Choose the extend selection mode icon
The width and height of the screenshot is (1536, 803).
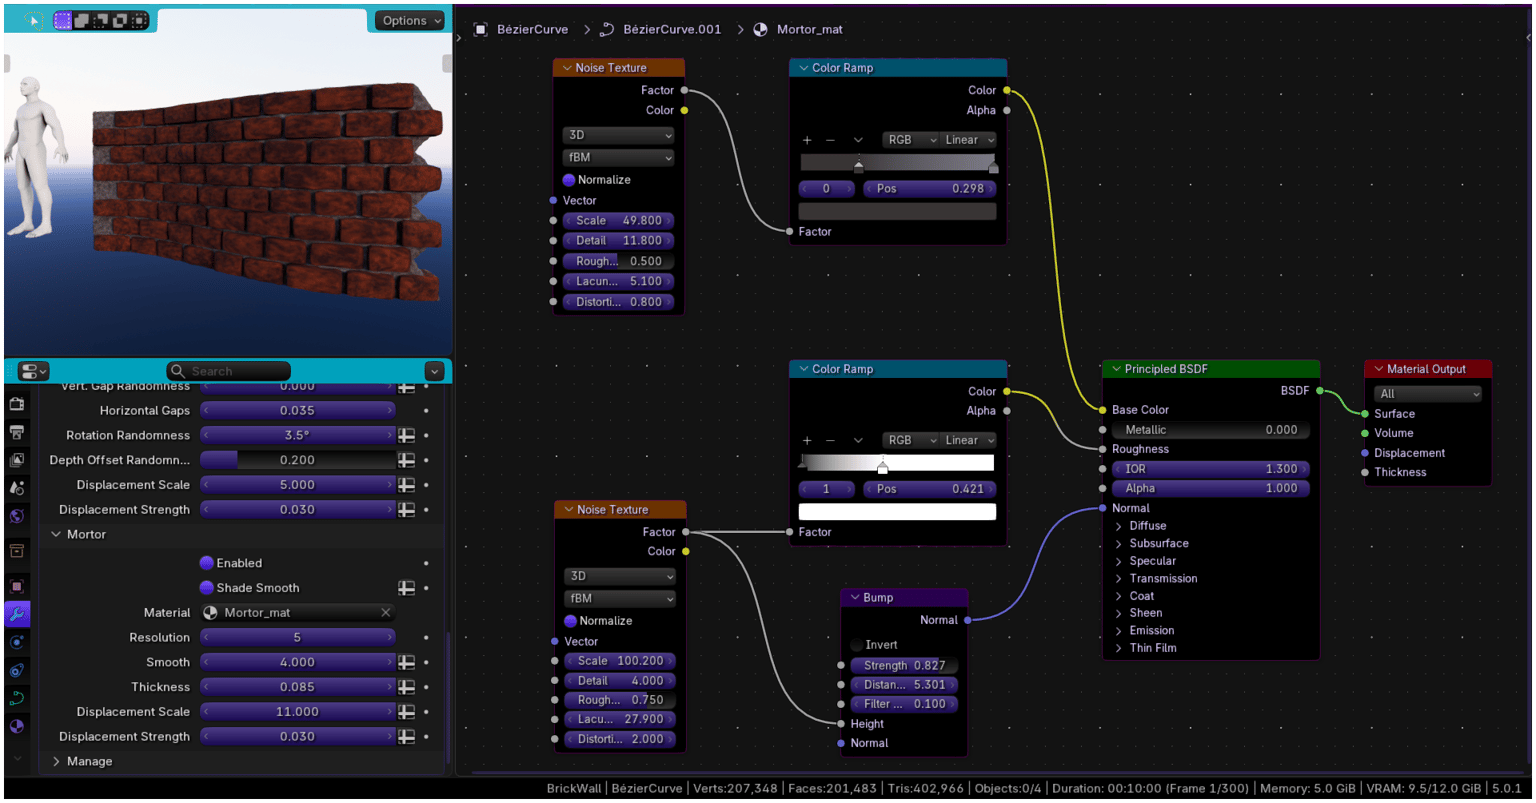coord(83,20)
